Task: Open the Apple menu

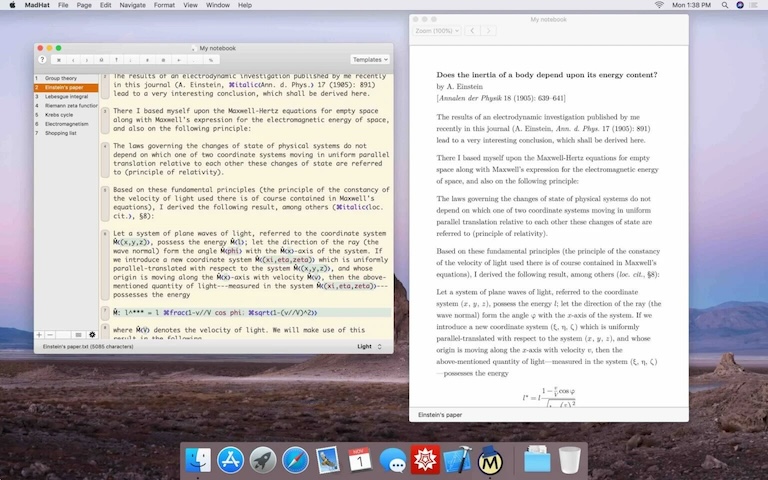Action: [x=12, y=5]
